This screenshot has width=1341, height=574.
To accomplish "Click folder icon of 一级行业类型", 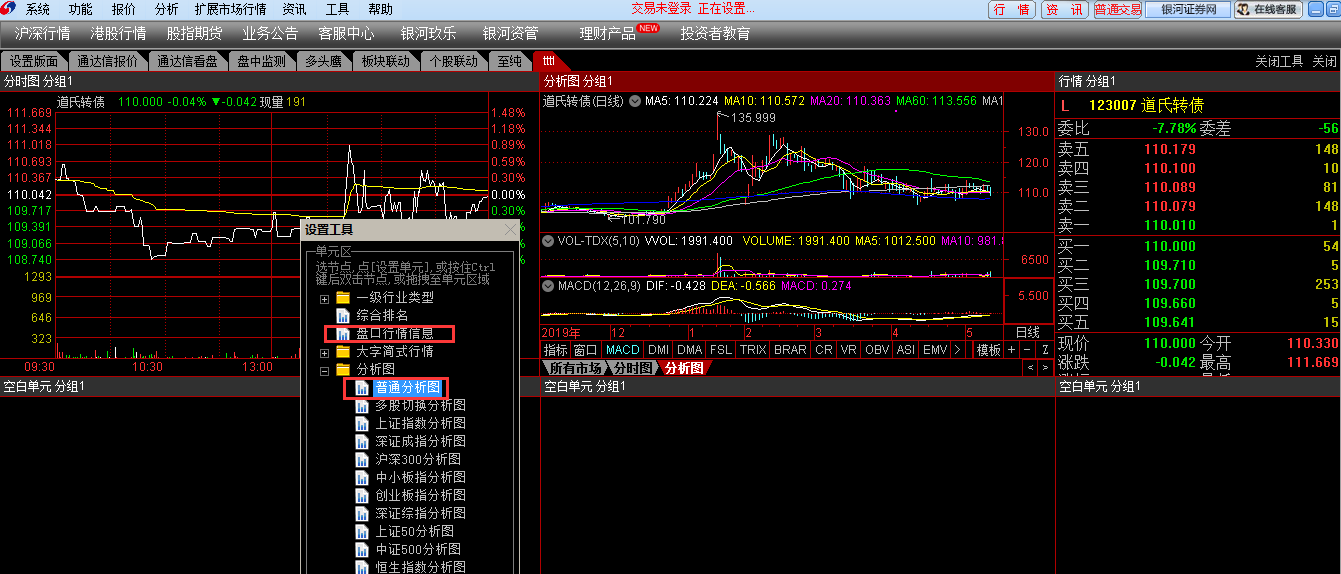I will coord(343,298).
